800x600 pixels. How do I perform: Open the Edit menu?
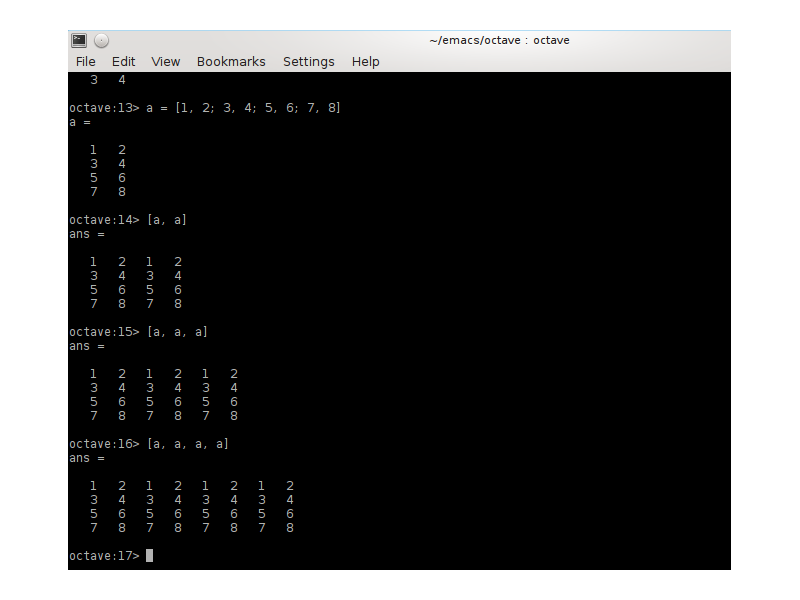pos(123,61)
